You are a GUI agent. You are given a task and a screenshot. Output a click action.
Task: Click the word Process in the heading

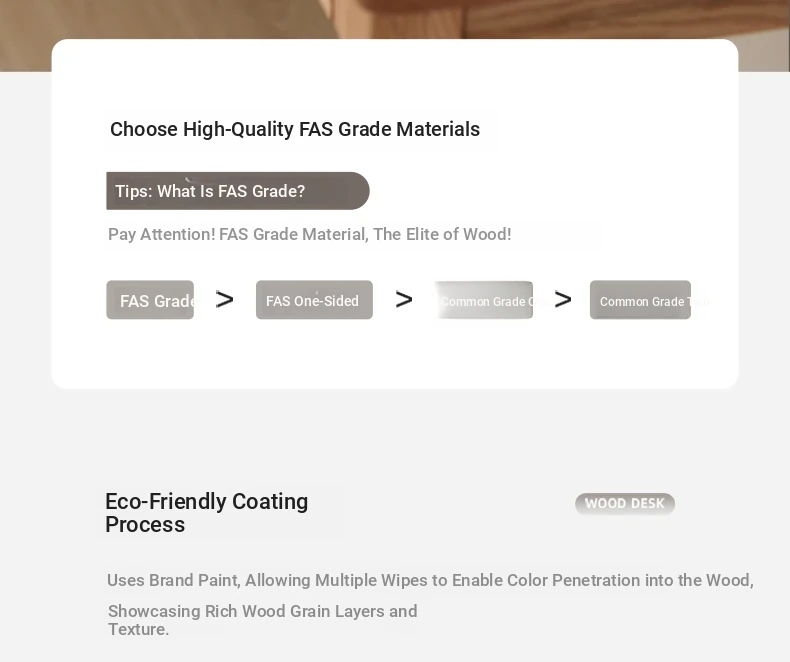[x=145, y=525]
